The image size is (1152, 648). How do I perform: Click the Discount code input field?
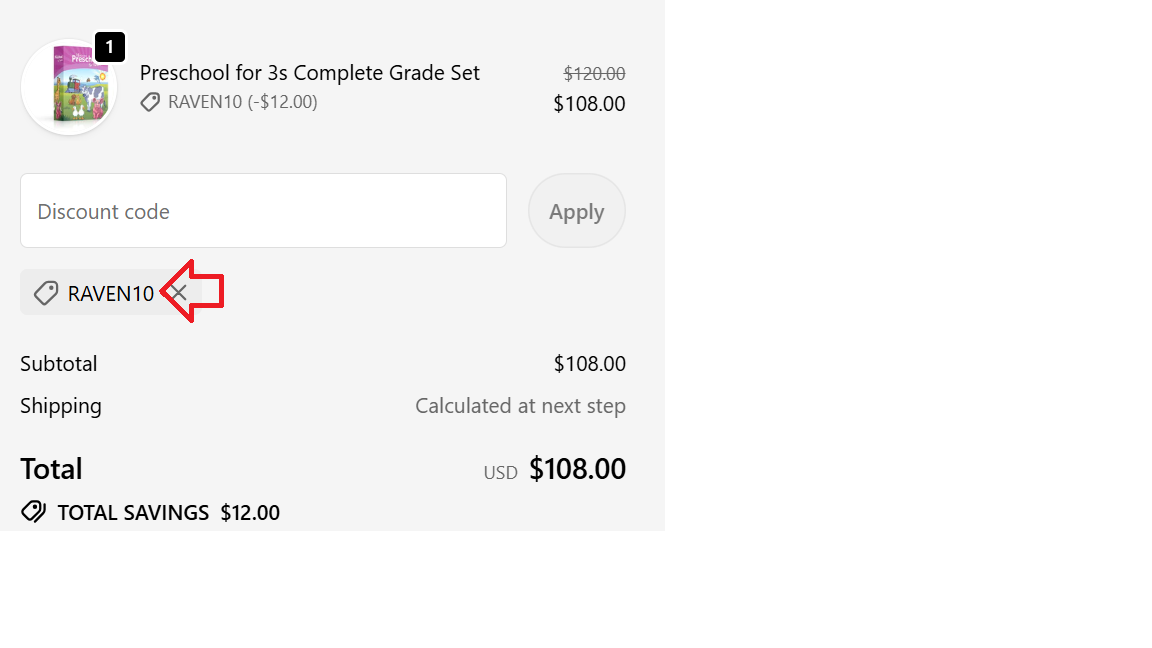263,211
